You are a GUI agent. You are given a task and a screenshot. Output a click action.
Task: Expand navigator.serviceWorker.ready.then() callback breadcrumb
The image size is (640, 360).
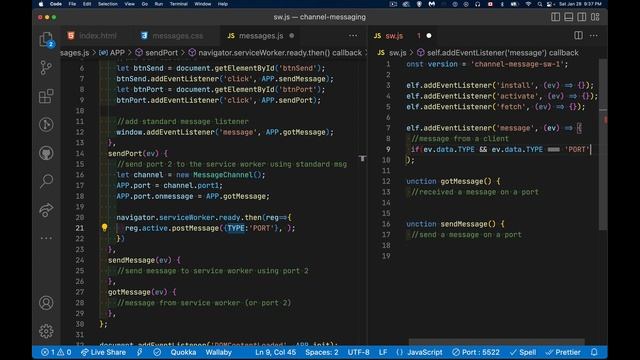click(276, 53)
